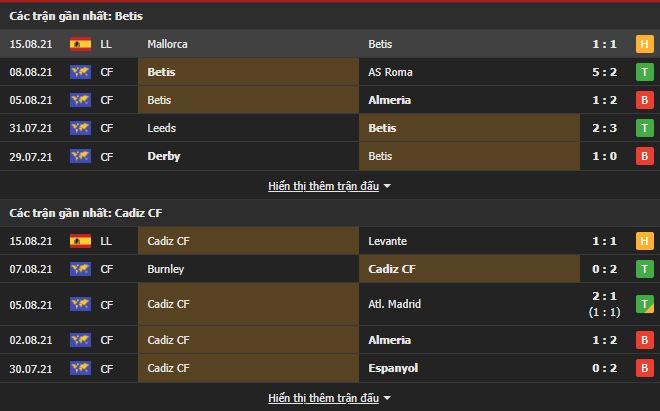This screenshot has width=660, height=411.
Task: Click red B badge for Espanyol match
Action: coord(644,368)
